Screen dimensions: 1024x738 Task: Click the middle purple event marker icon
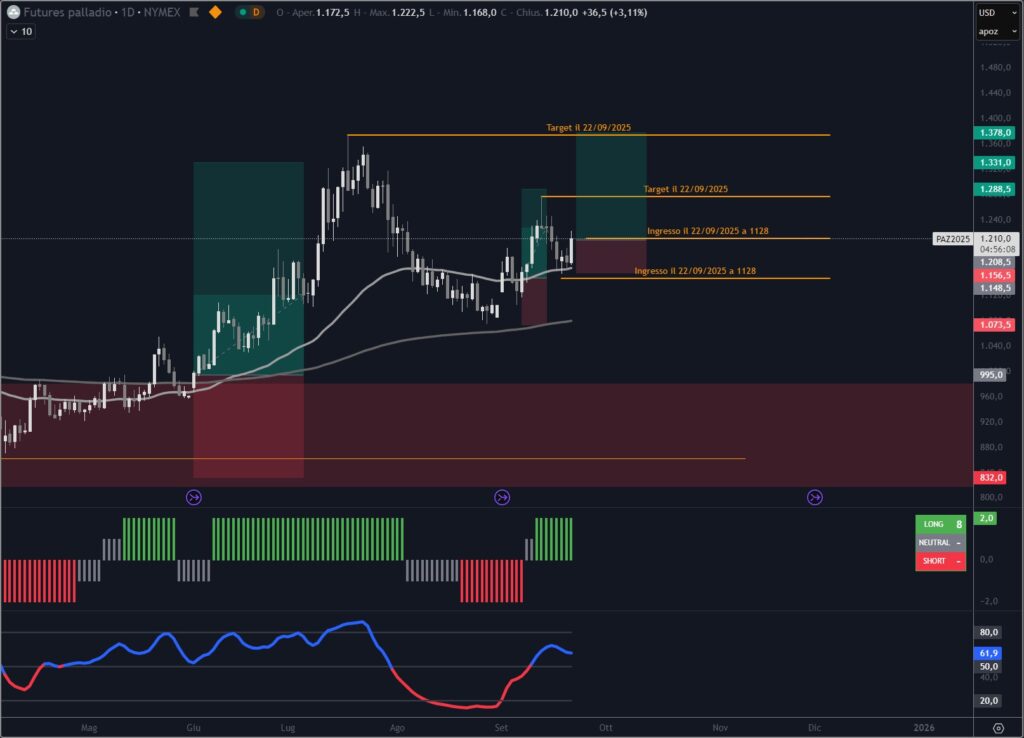coord(502,497)
